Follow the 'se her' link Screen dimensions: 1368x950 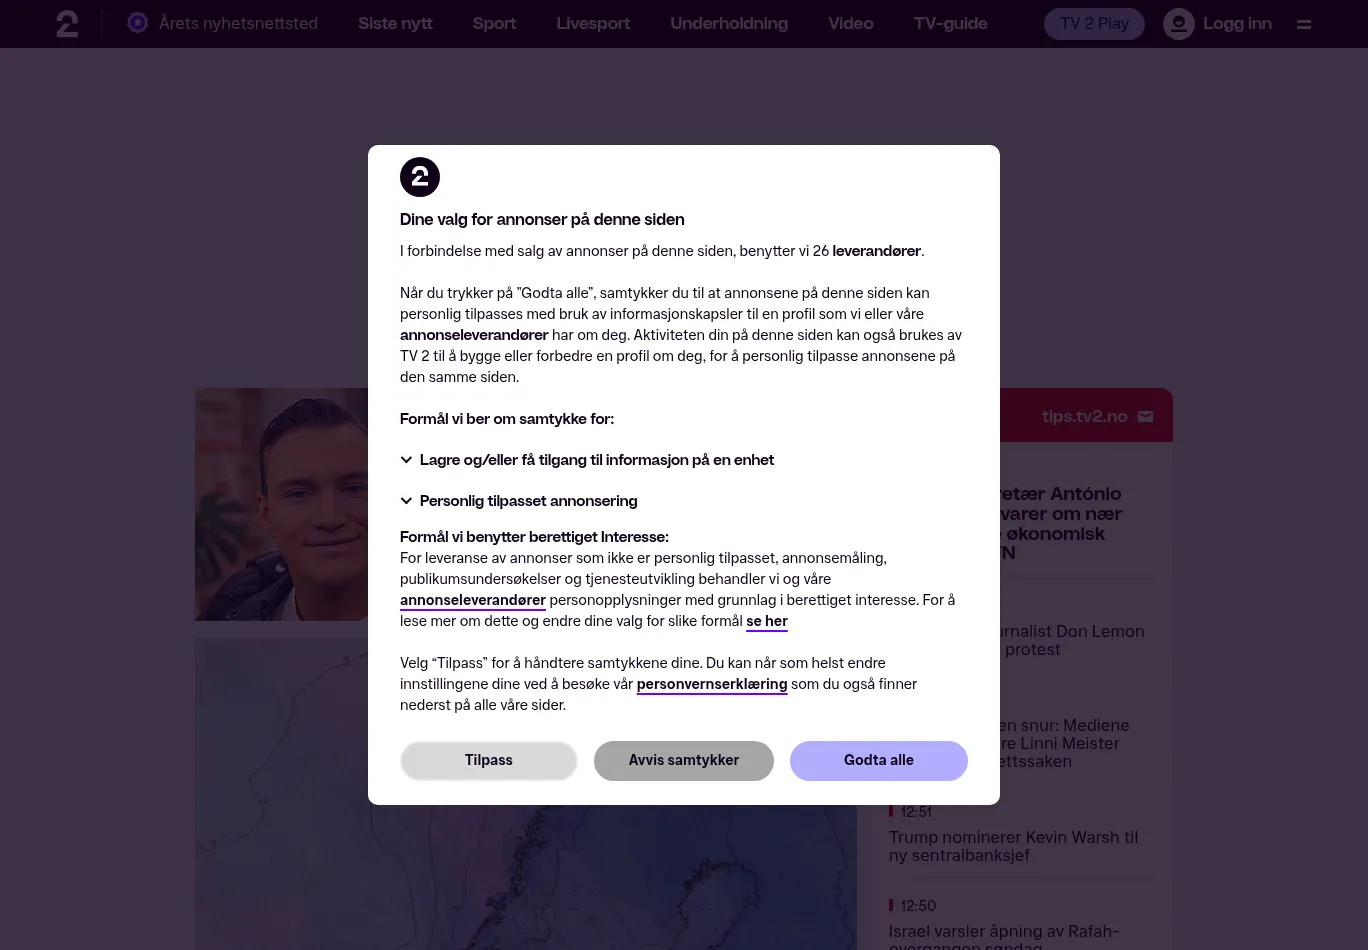click(x=767, y=621)
